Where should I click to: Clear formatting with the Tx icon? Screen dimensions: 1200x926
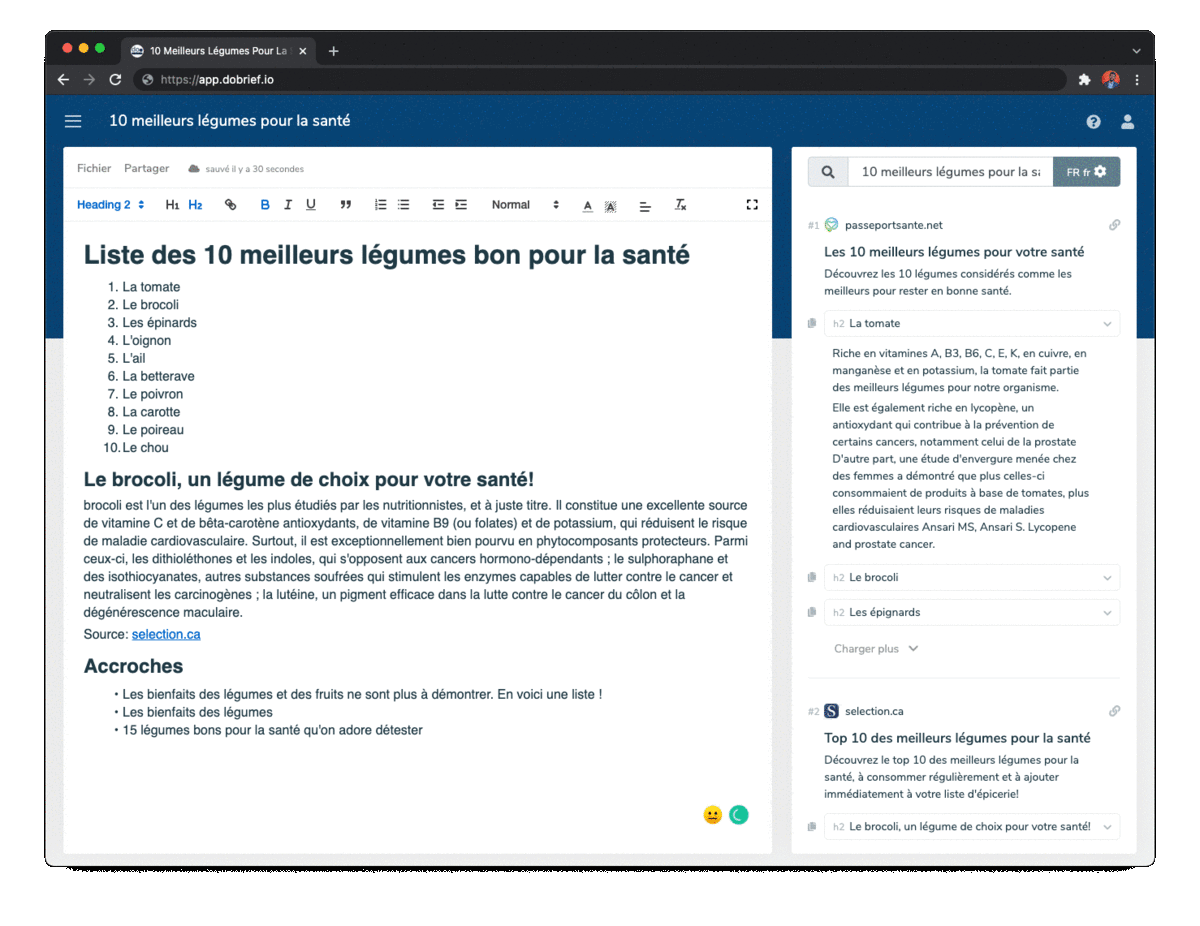(x=680, y=205)
